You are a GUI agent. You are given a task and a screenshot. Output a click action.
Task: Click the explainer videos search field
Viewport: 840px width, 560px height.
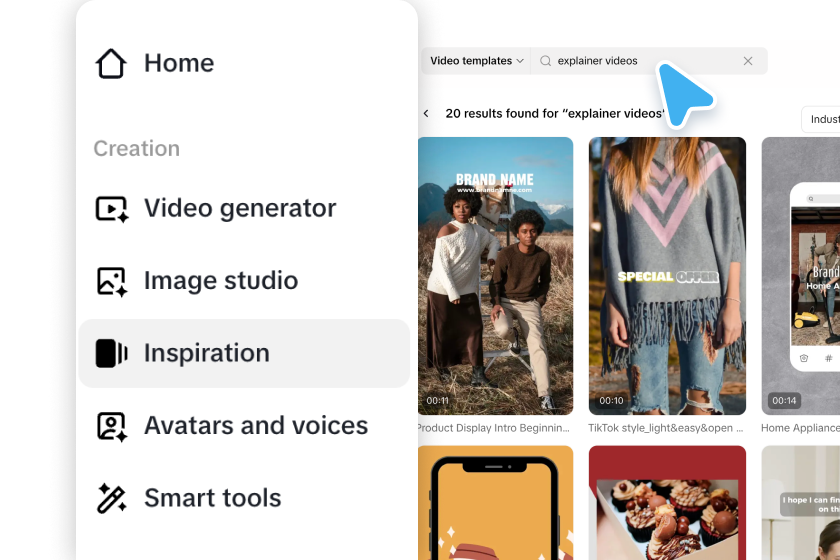(649, 61)
